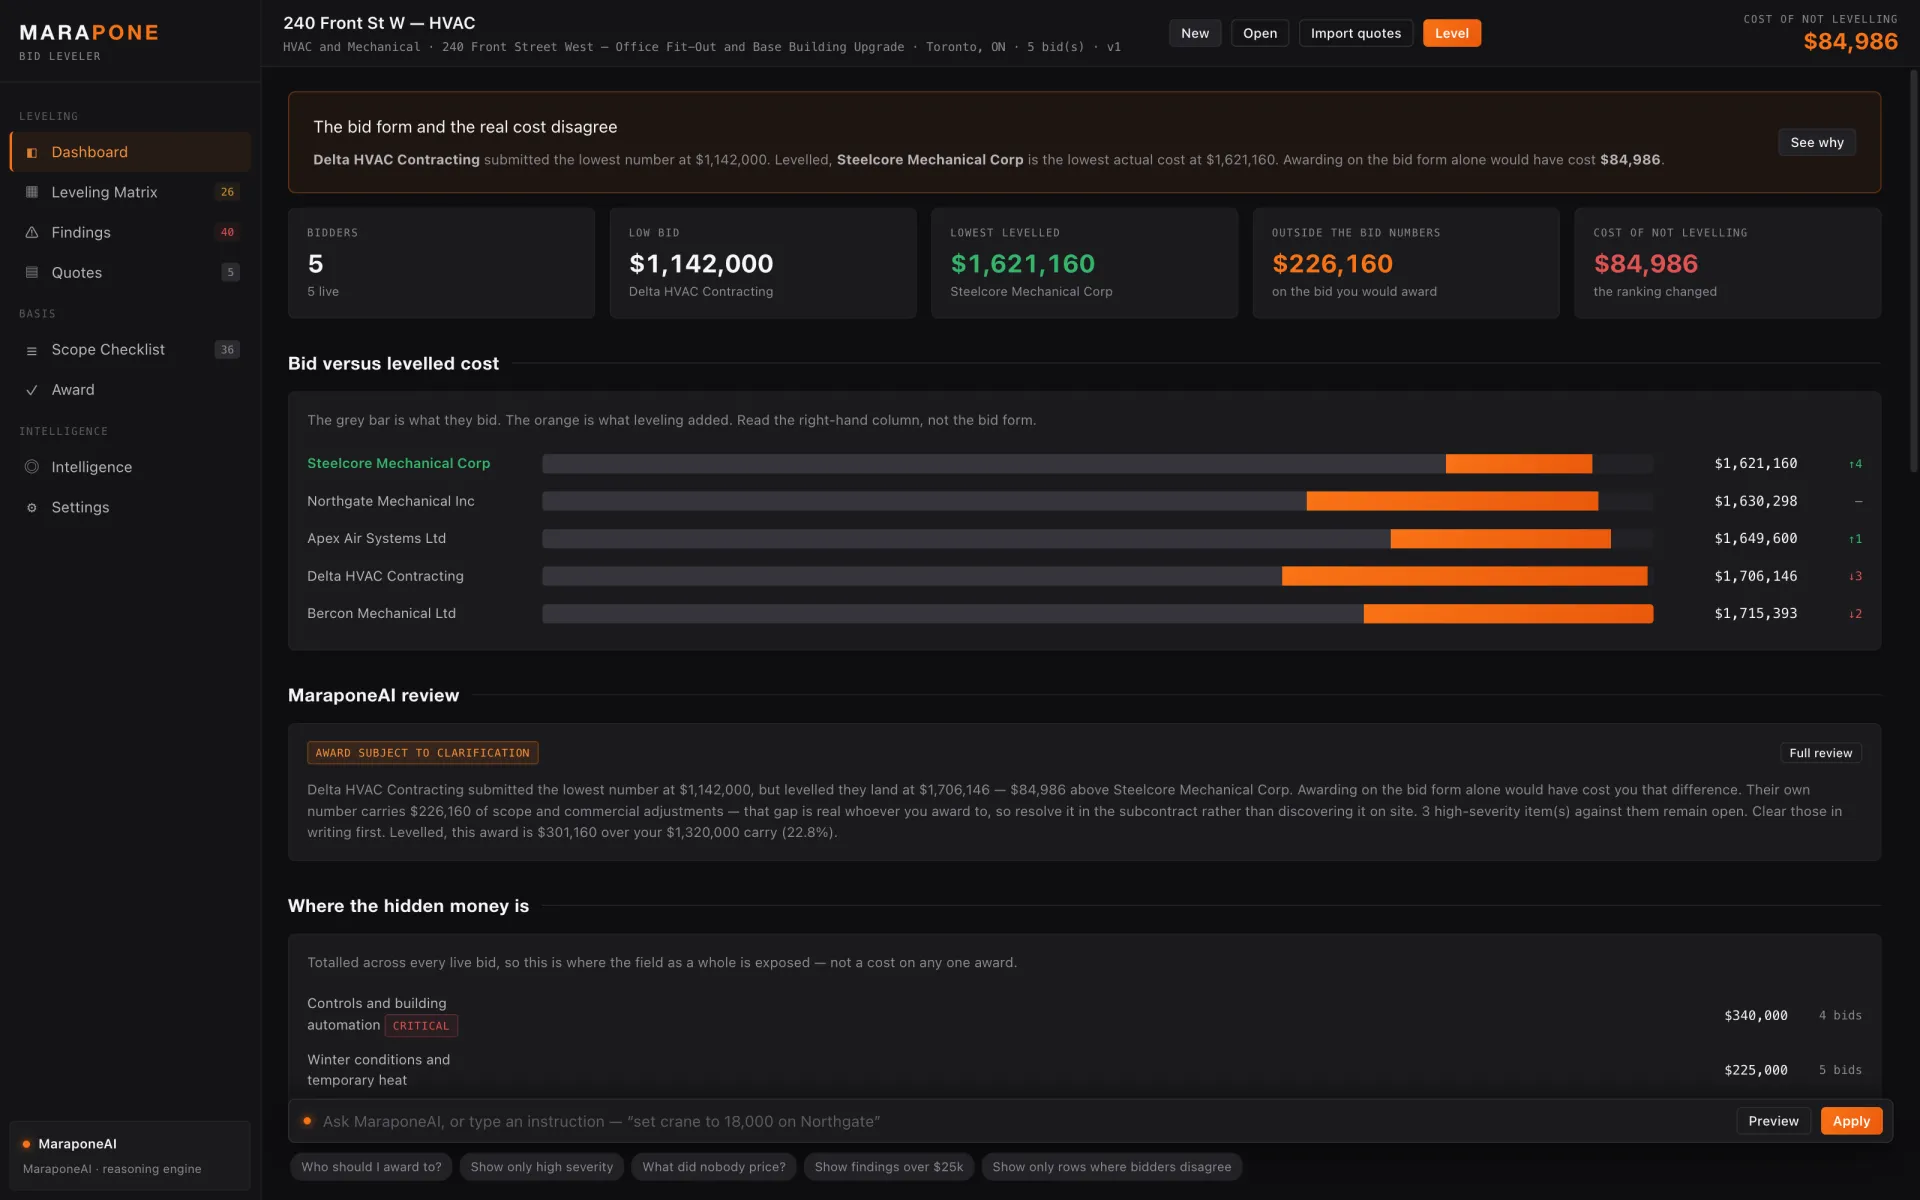The image size is (1920, 1200).
Task: Click the MaraponeAI reasoning engine panel
Action: click(x=130, y=1156)
